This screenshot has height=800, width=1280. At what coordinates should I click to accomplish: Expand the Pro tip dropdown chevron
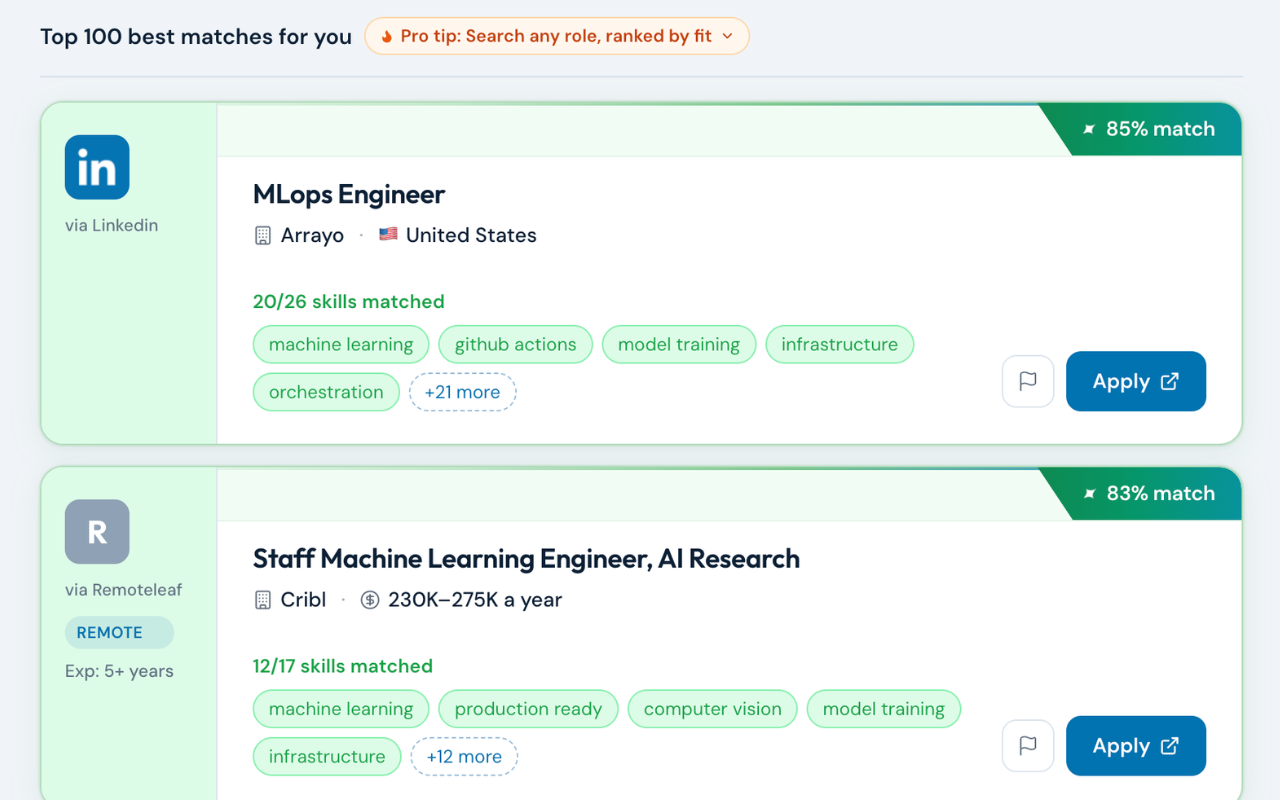[728, 36]
